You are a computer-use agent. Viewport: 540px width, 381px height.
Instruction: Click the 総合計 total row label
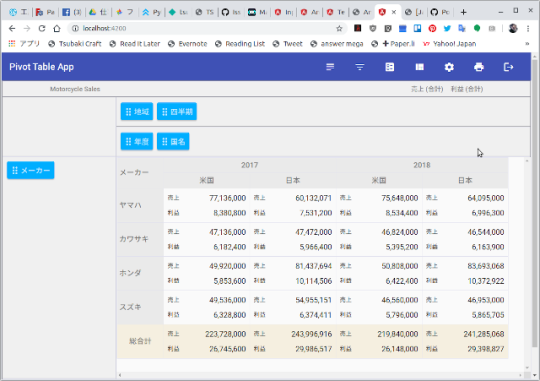(x=140, y=341)
